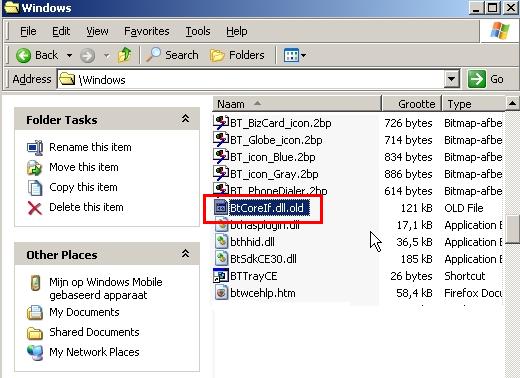Sort by the Type column header

pos(473,104)
